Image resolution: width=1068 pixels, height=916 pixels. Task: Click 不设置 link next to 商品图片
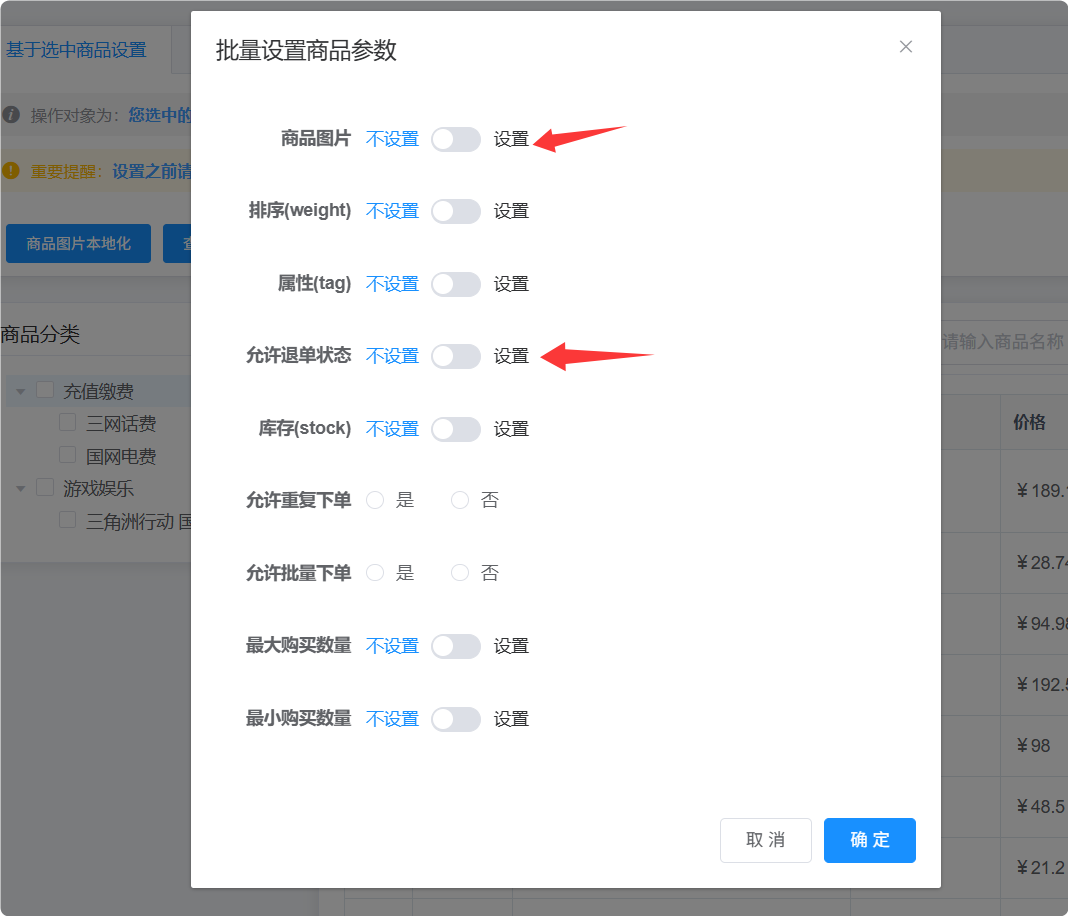coord(392,139)
